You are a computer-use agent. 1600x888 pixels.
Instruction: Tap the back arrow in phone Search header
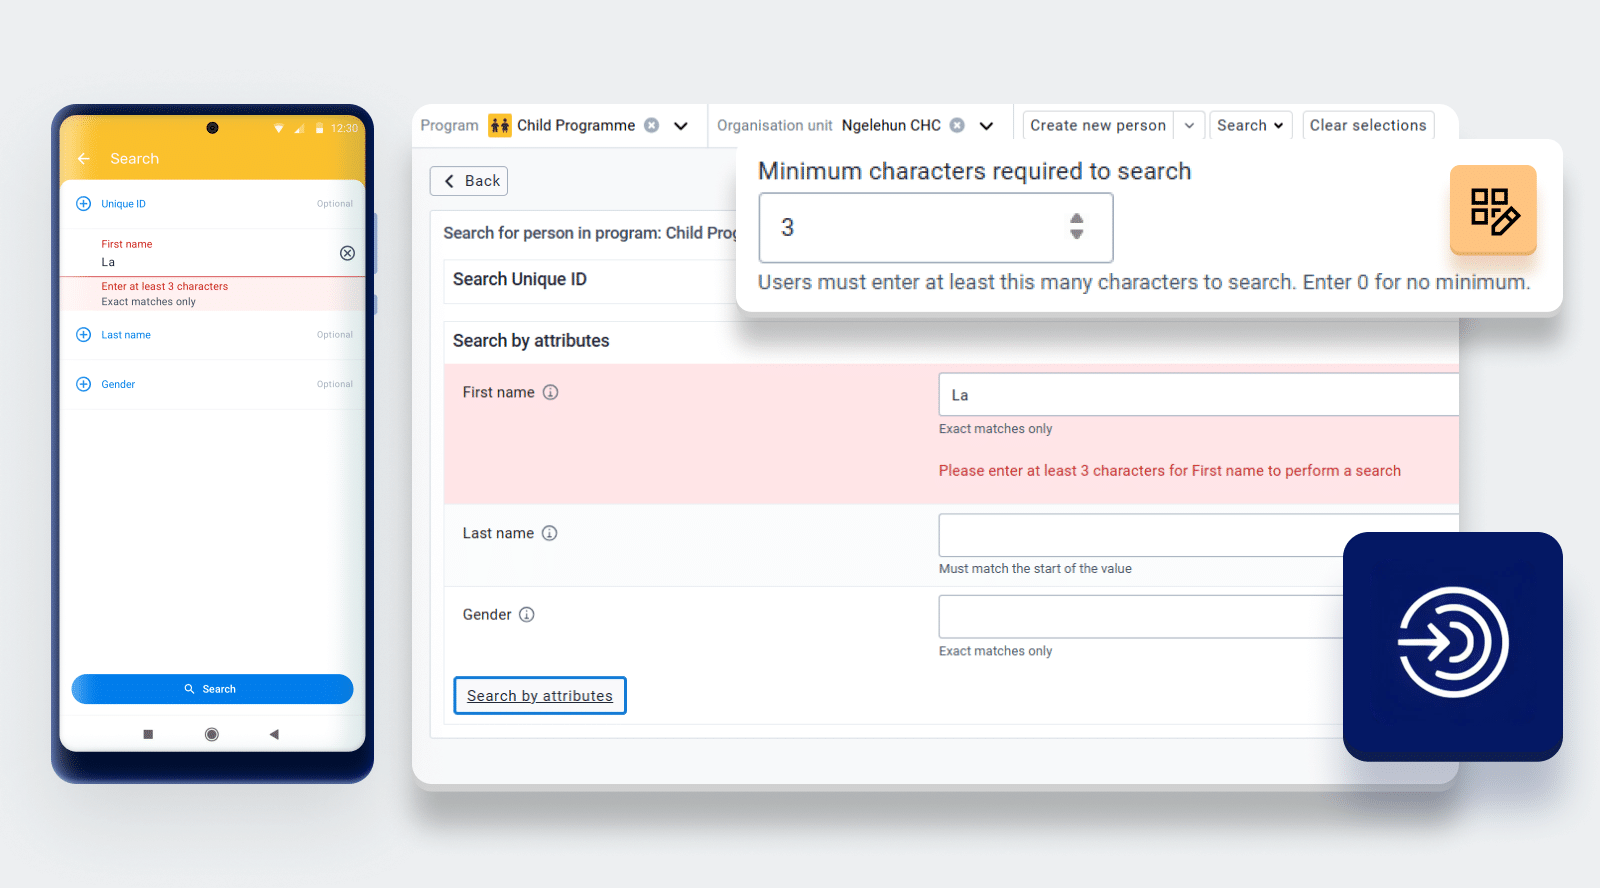click(x=84, y=159)
